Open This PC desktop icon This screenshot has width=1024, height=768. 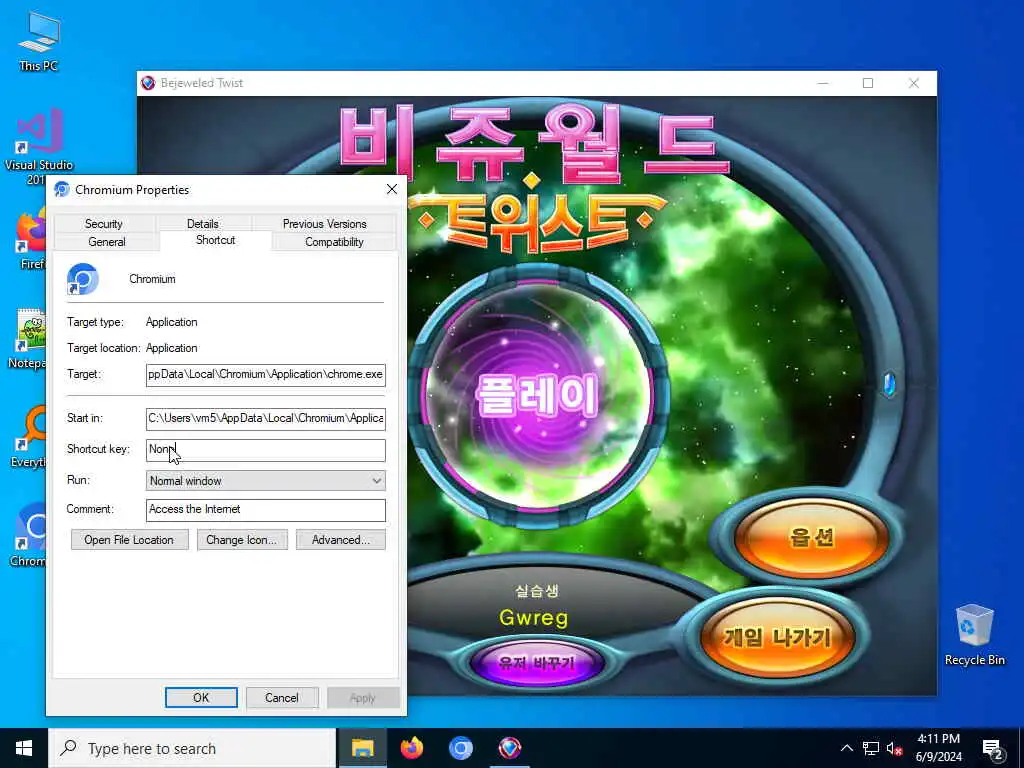[39, 40]
